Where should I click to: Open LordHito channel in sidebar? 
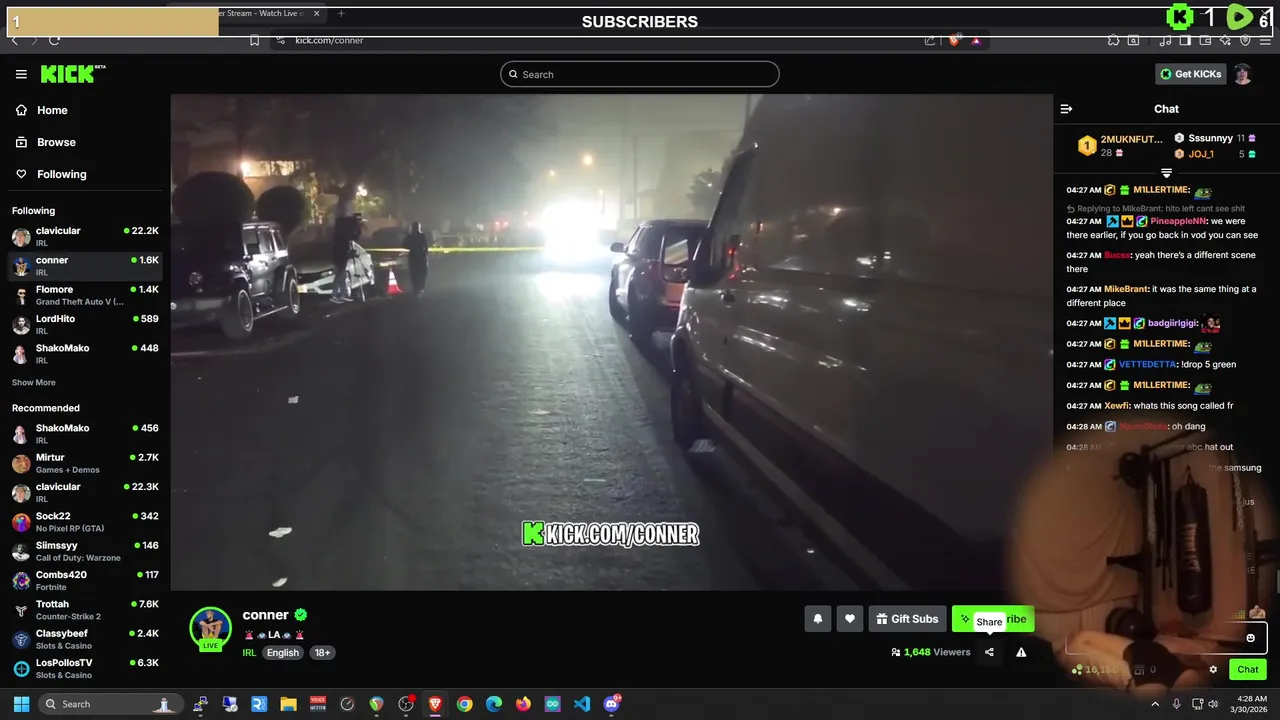point(85,324)
